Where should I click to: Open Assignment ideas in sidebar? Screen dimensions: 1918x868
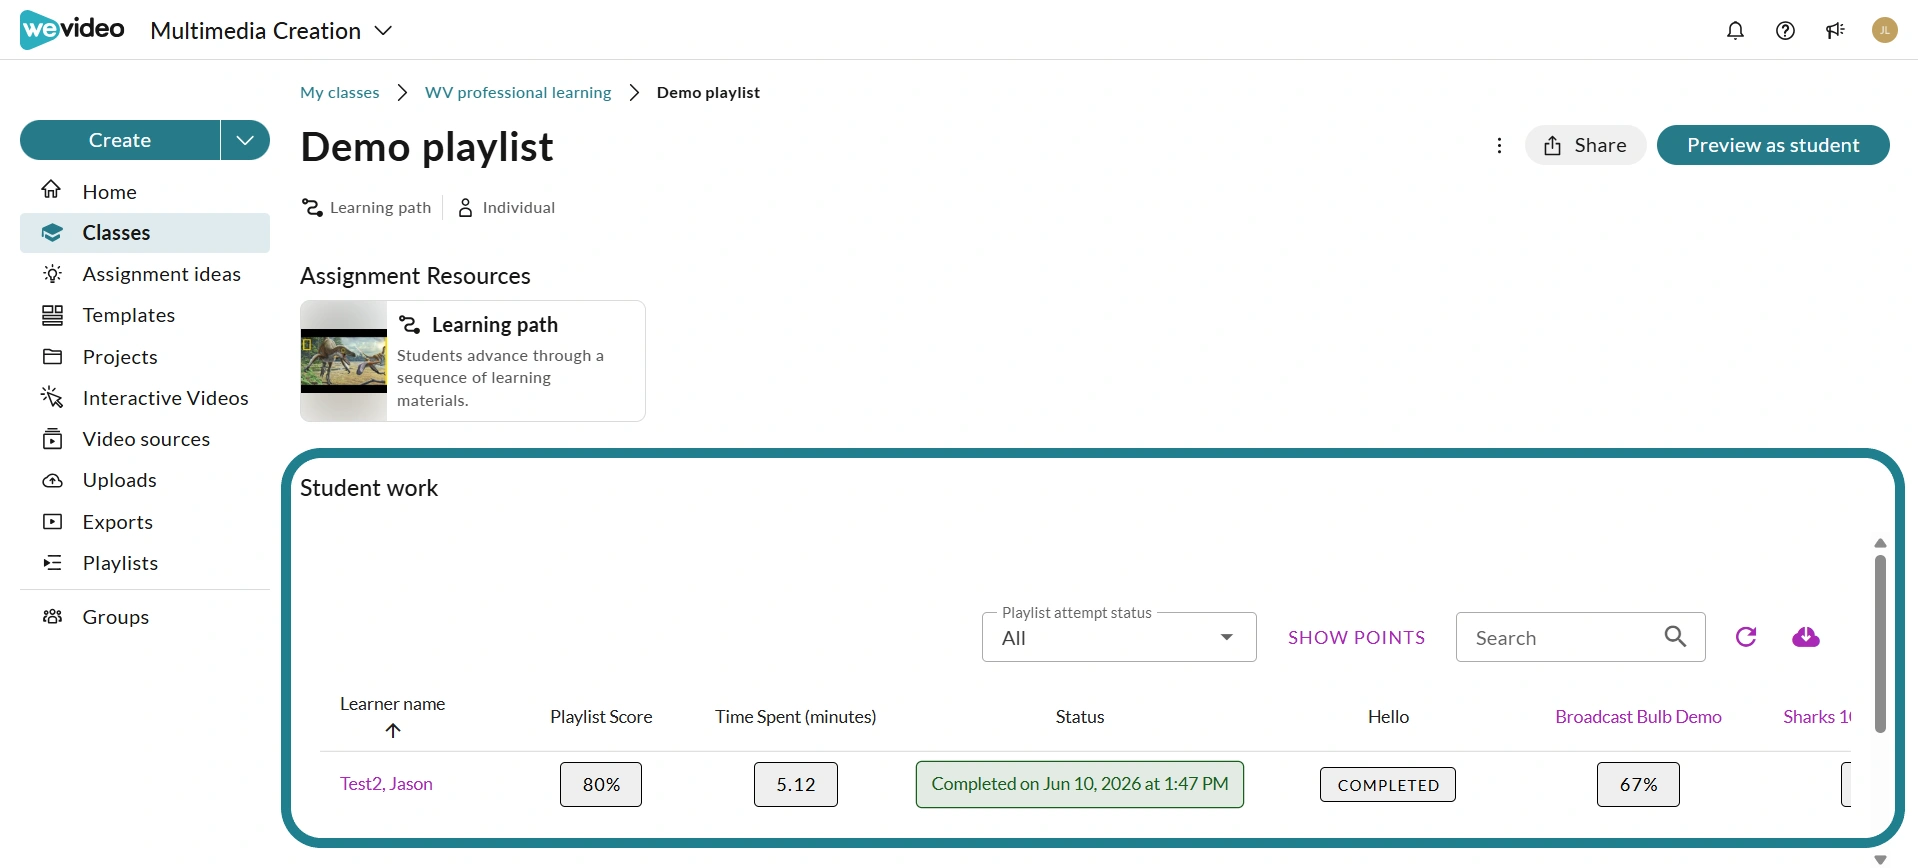[x=145, y=274]
